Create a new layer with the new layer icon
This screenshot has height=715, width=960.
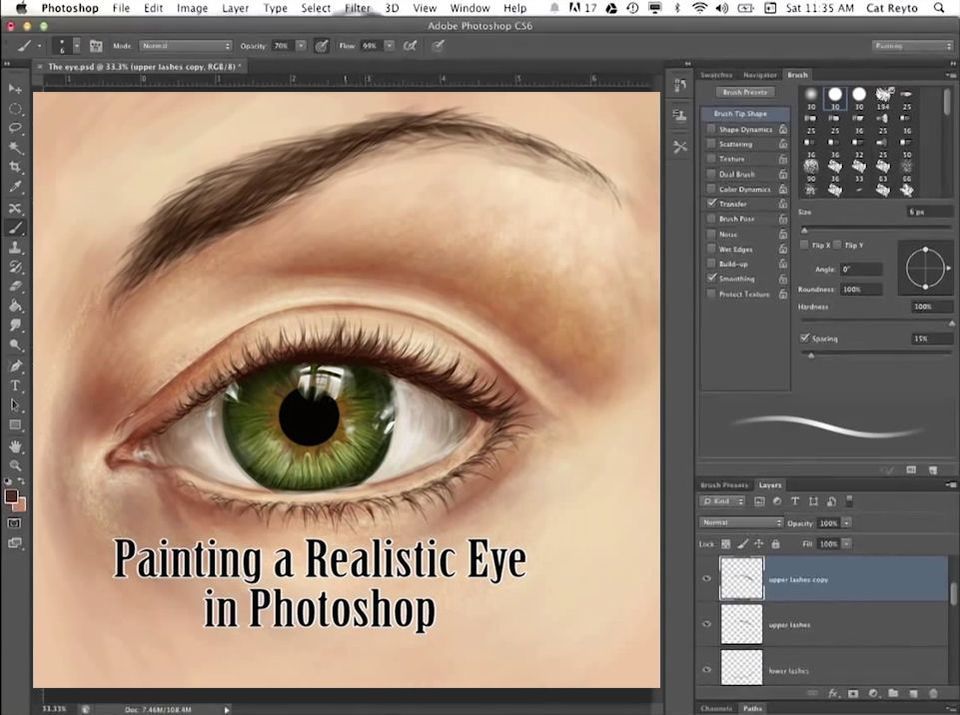tap(913, 693)
